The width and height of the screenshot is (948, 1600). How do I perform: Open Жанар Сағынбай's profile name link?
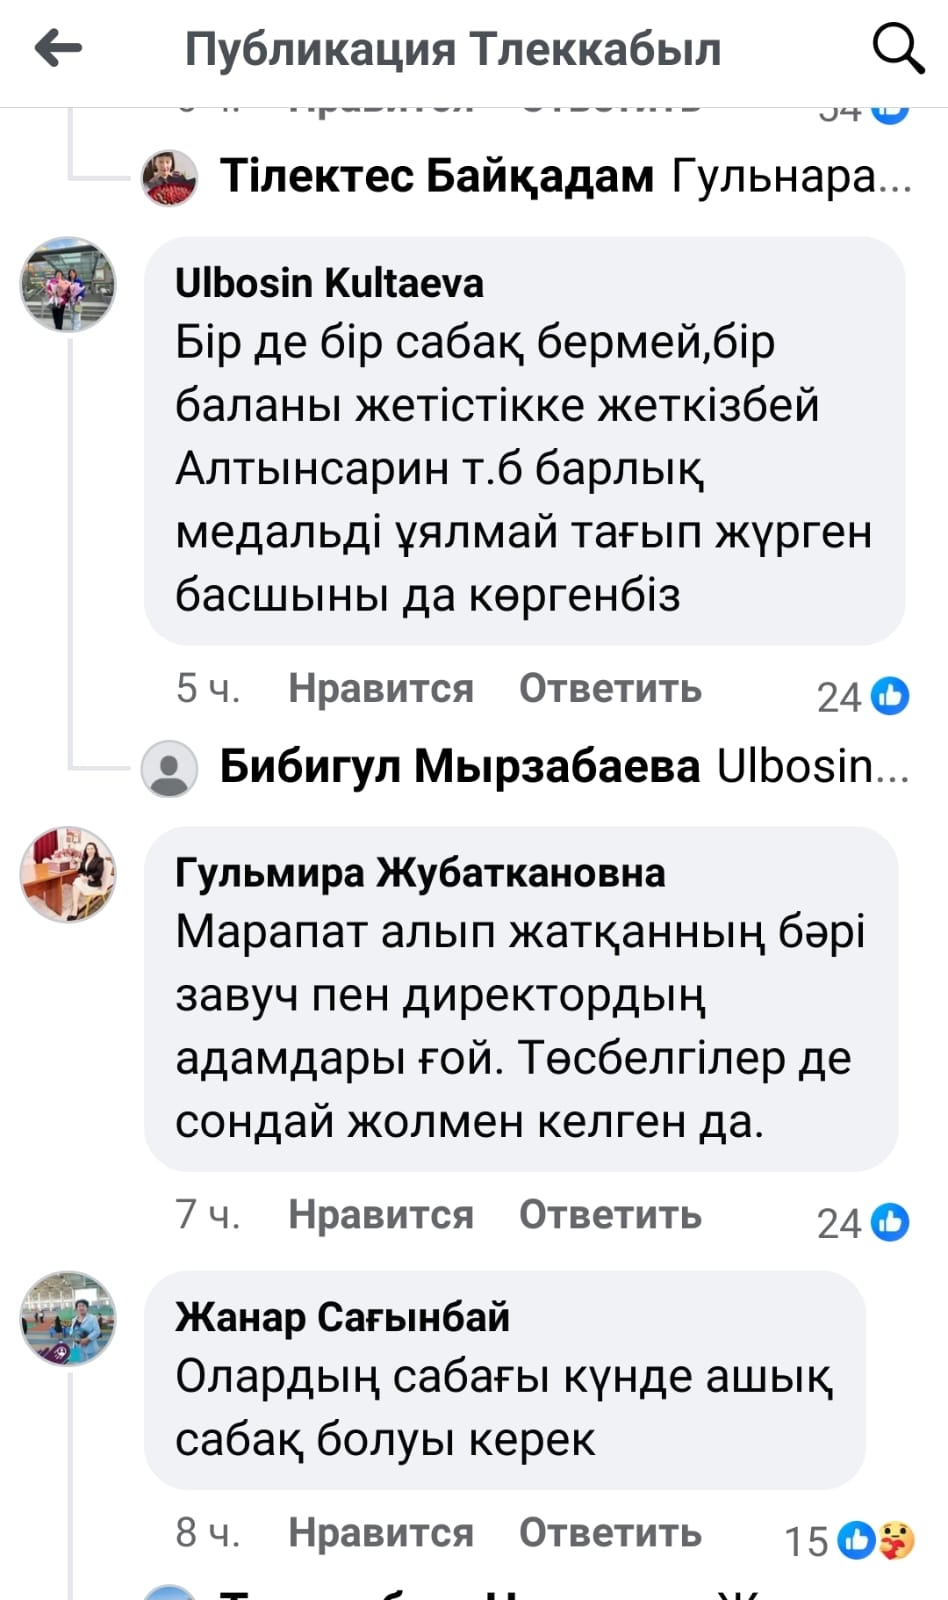342,1318
